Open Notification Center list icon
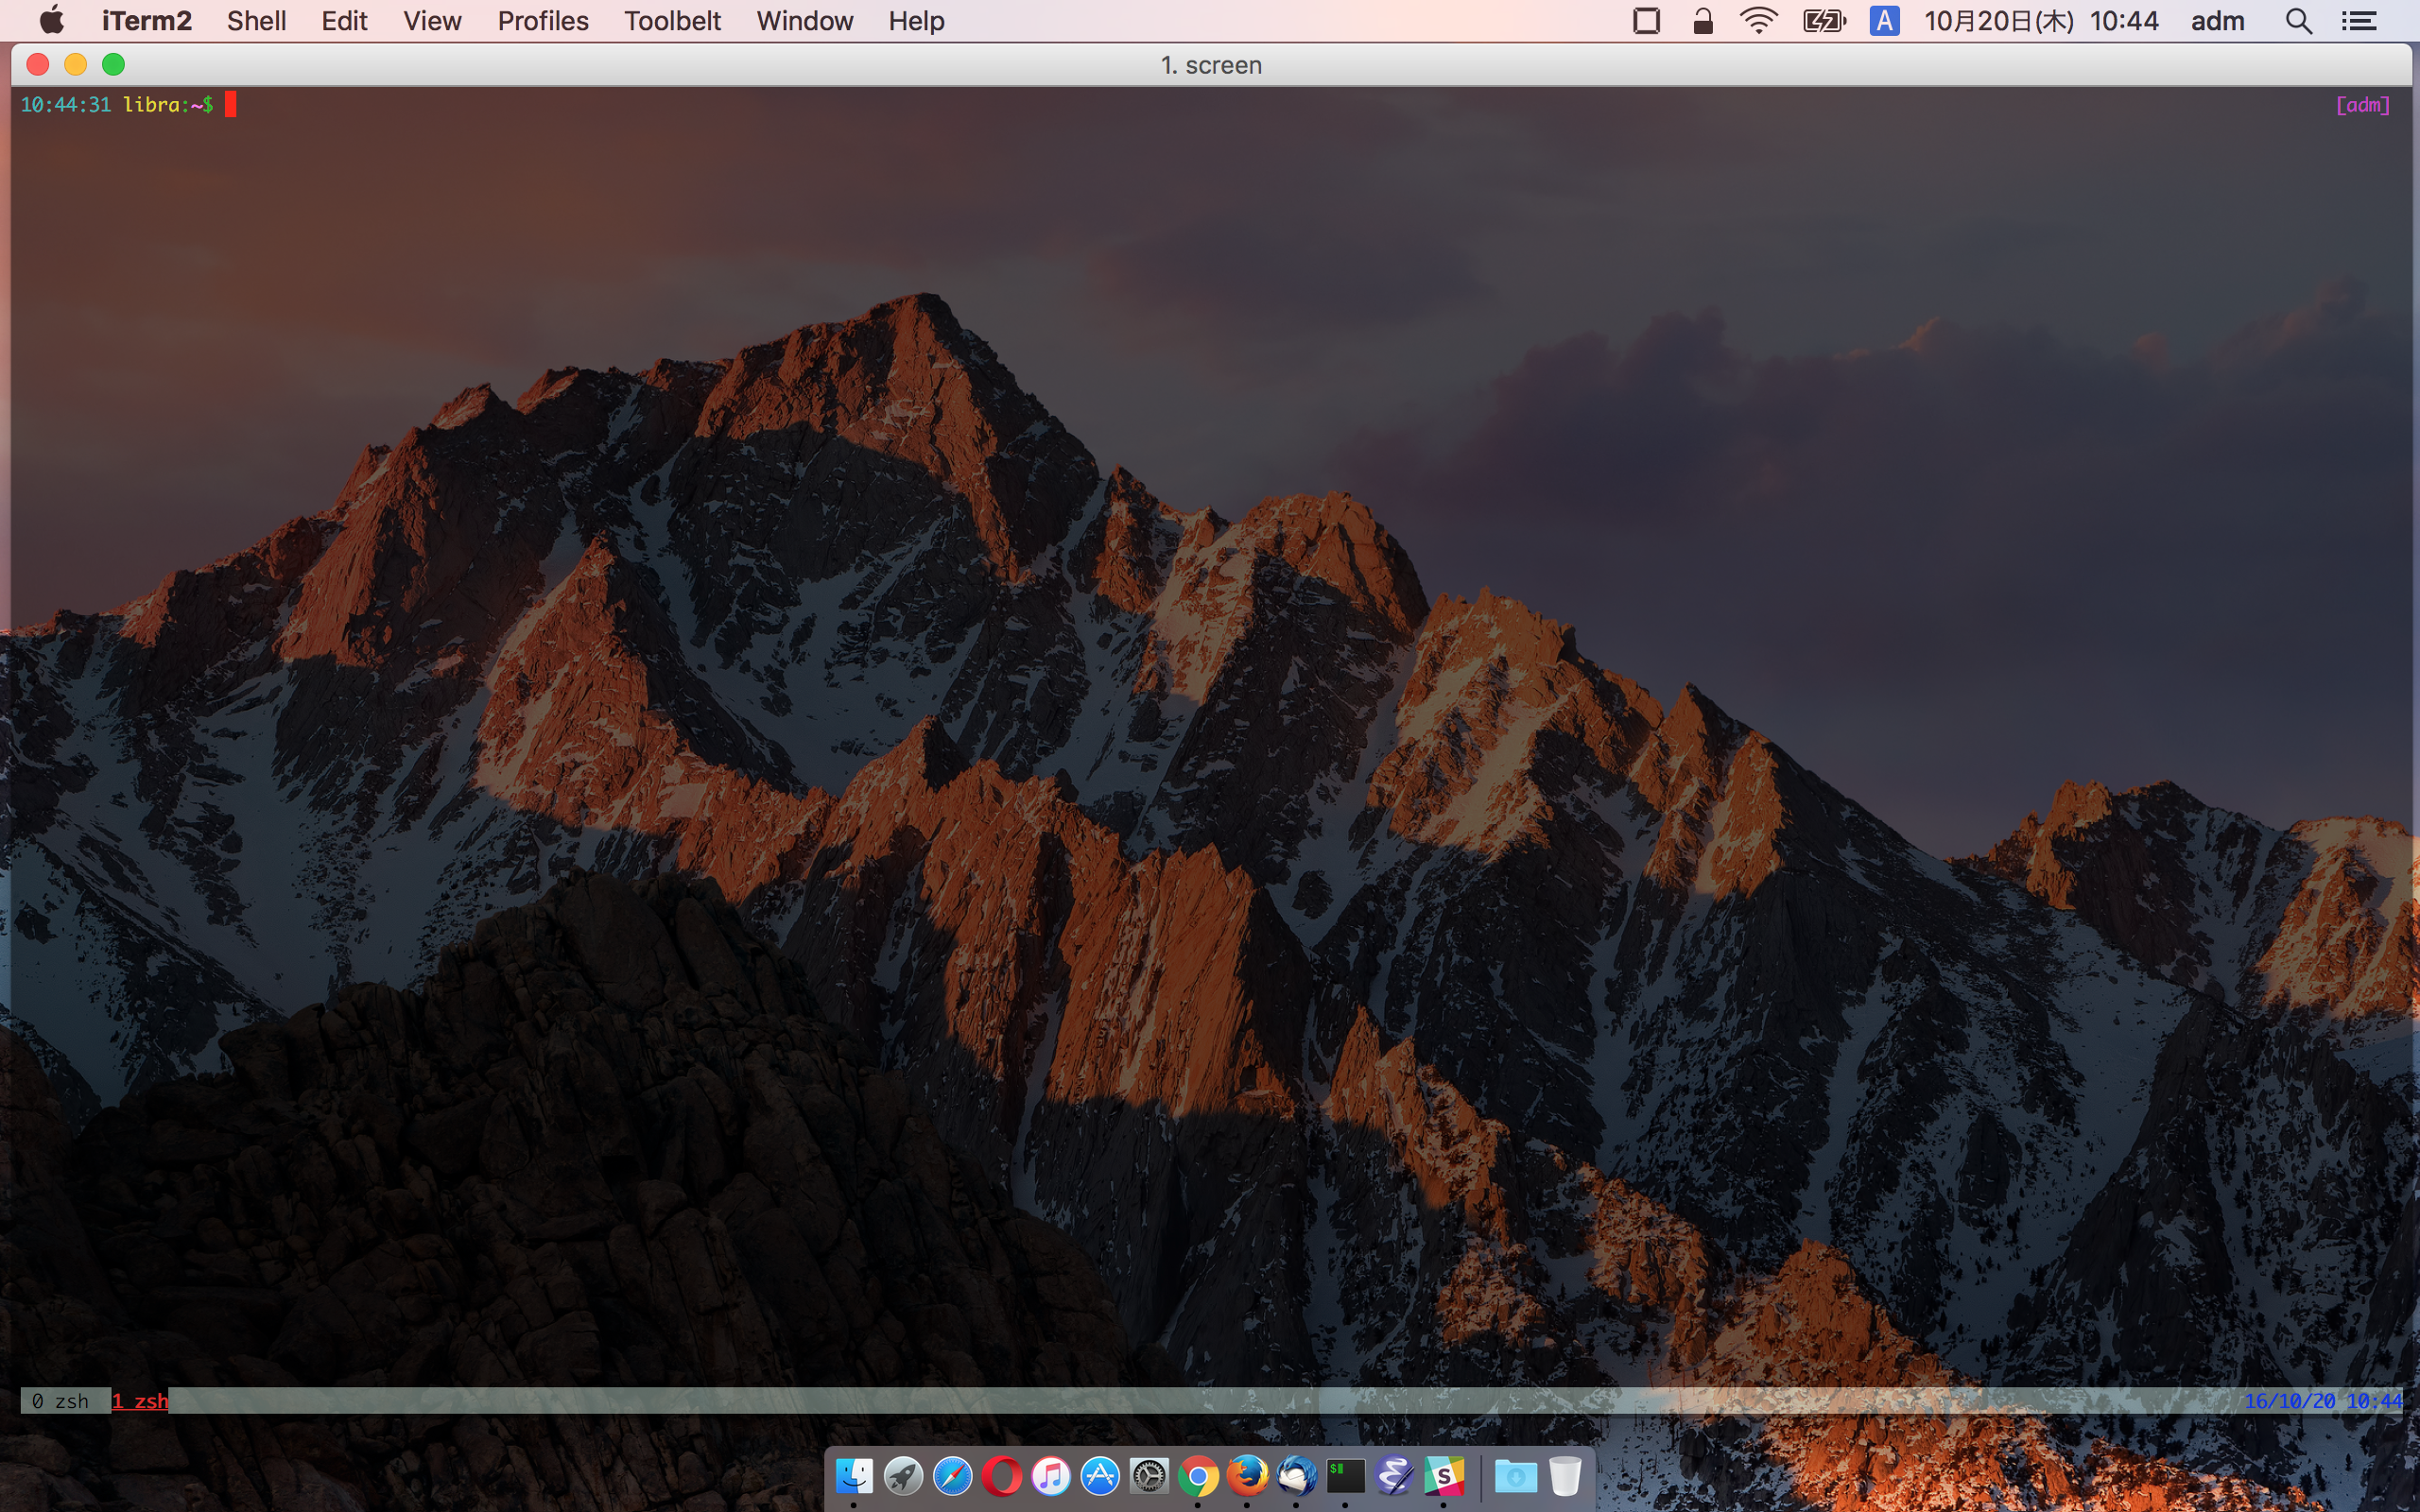The image size is (2420, 1512). pyautogui.click(x=2359, y=21)
